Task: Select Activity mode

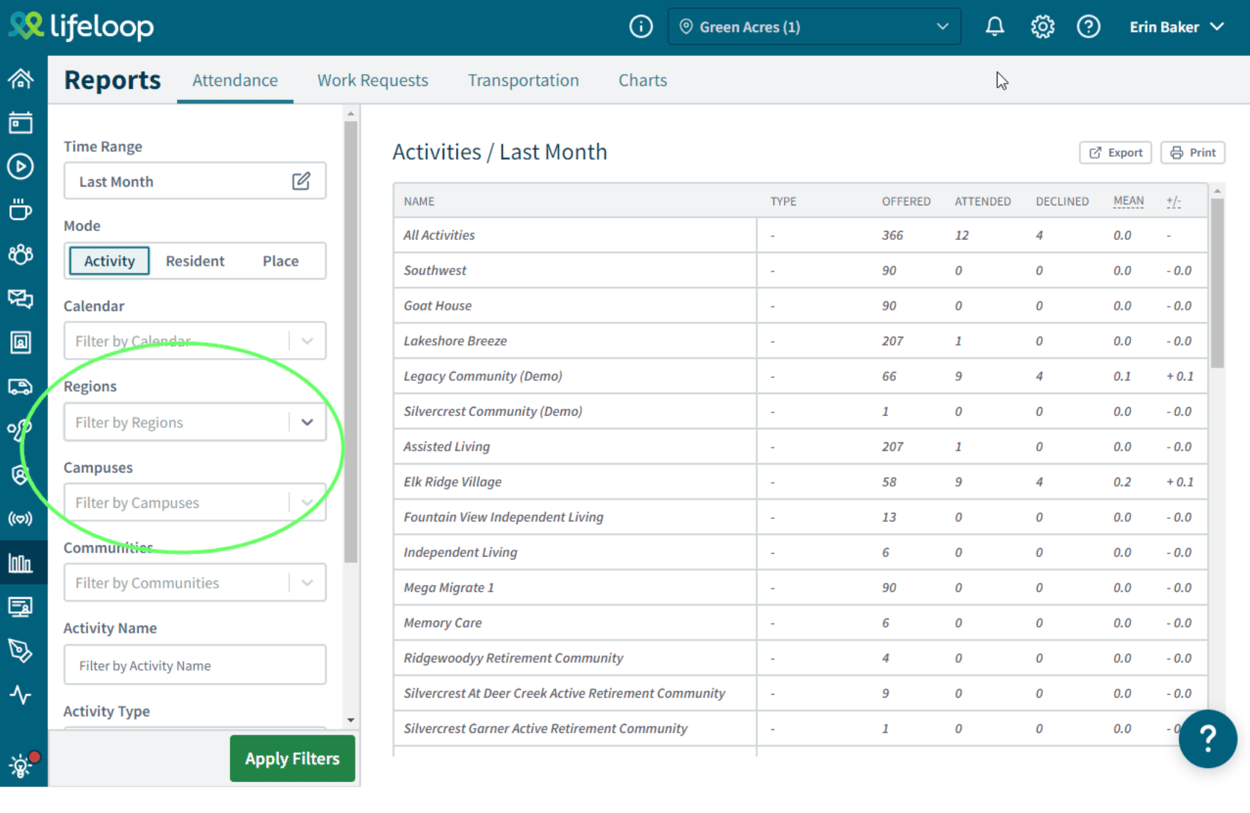Action: pyautogui.click(x=109, y=261)
